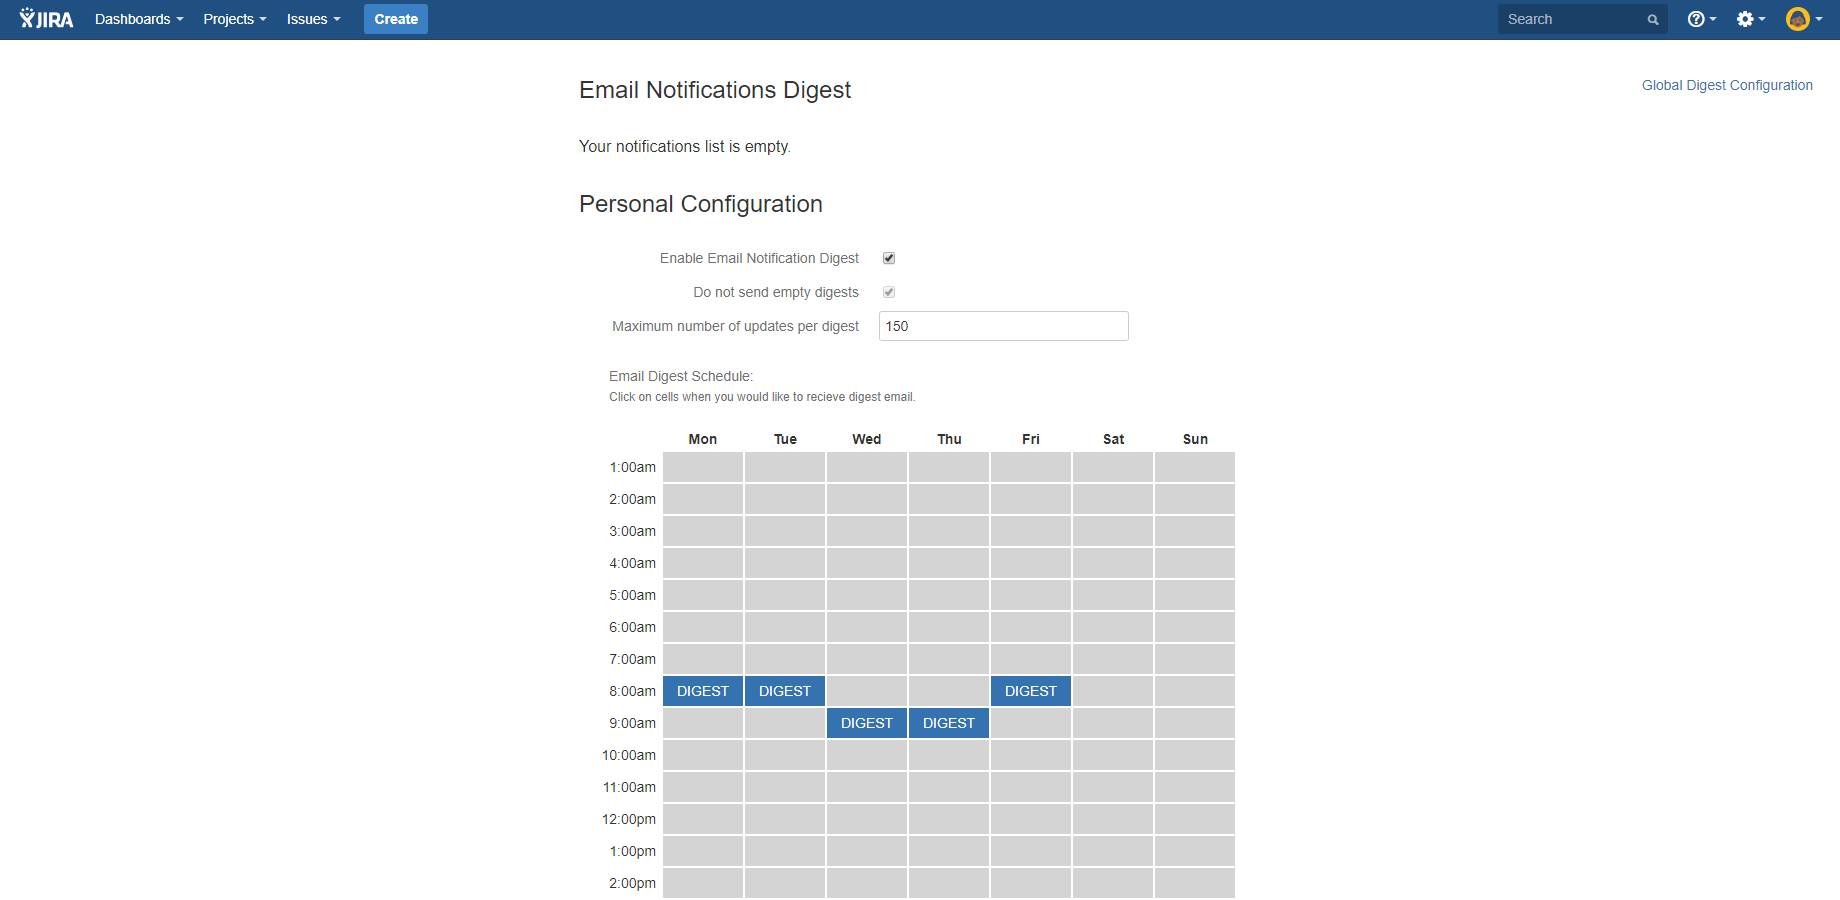
Task: Open the user profile avatar menu
Action: click(x=1804, y=19)
